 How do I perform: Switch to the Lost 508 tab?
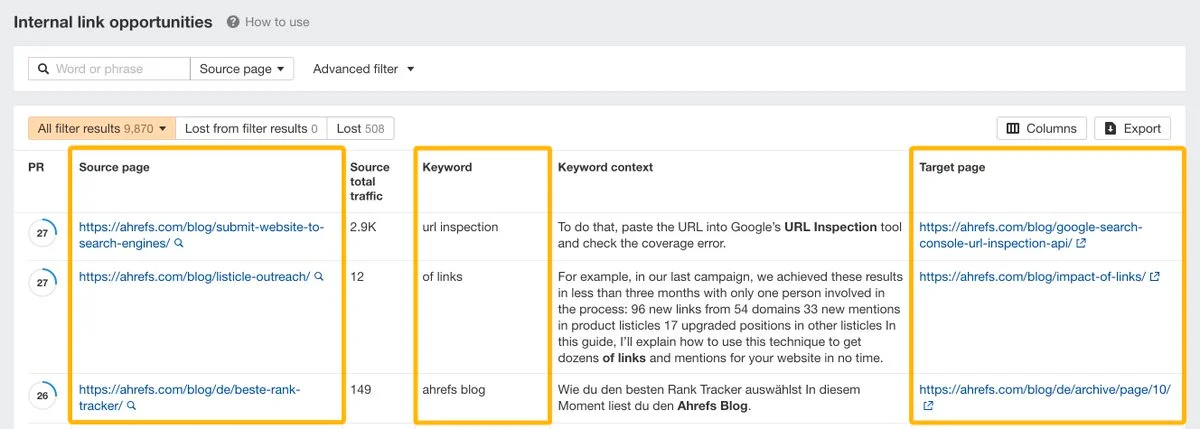[360, 128]
